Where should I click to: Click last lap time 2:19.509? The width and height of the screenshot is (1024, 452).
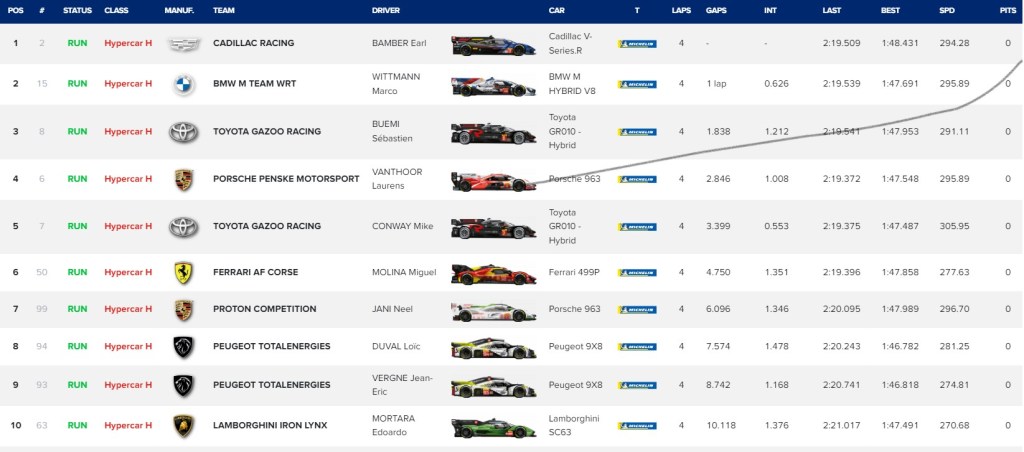click(x=842, y=43)
